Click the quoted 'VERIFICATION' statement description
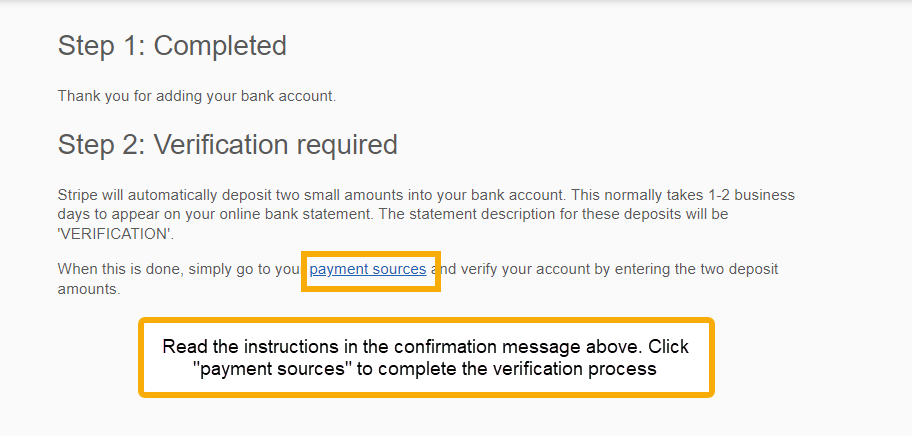Image resolution: width=912 pixels, height=436 pixels. [x=116, y=234]
